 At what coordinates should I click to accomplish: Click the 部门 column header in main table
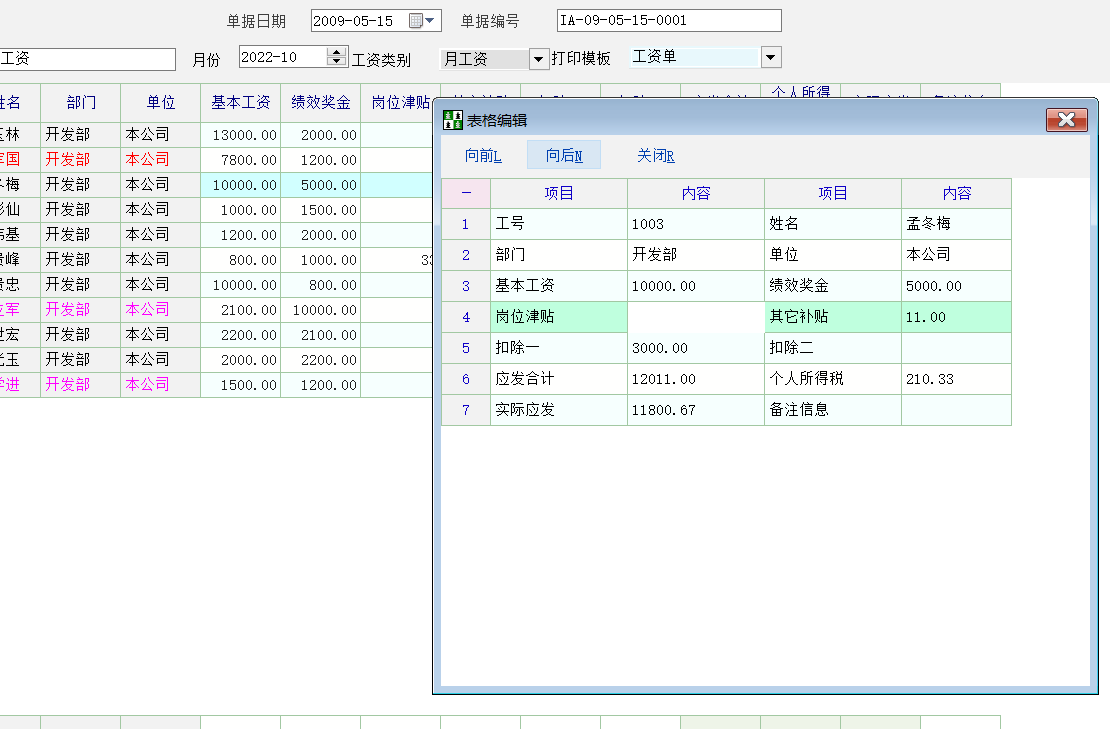pos(81,102)
